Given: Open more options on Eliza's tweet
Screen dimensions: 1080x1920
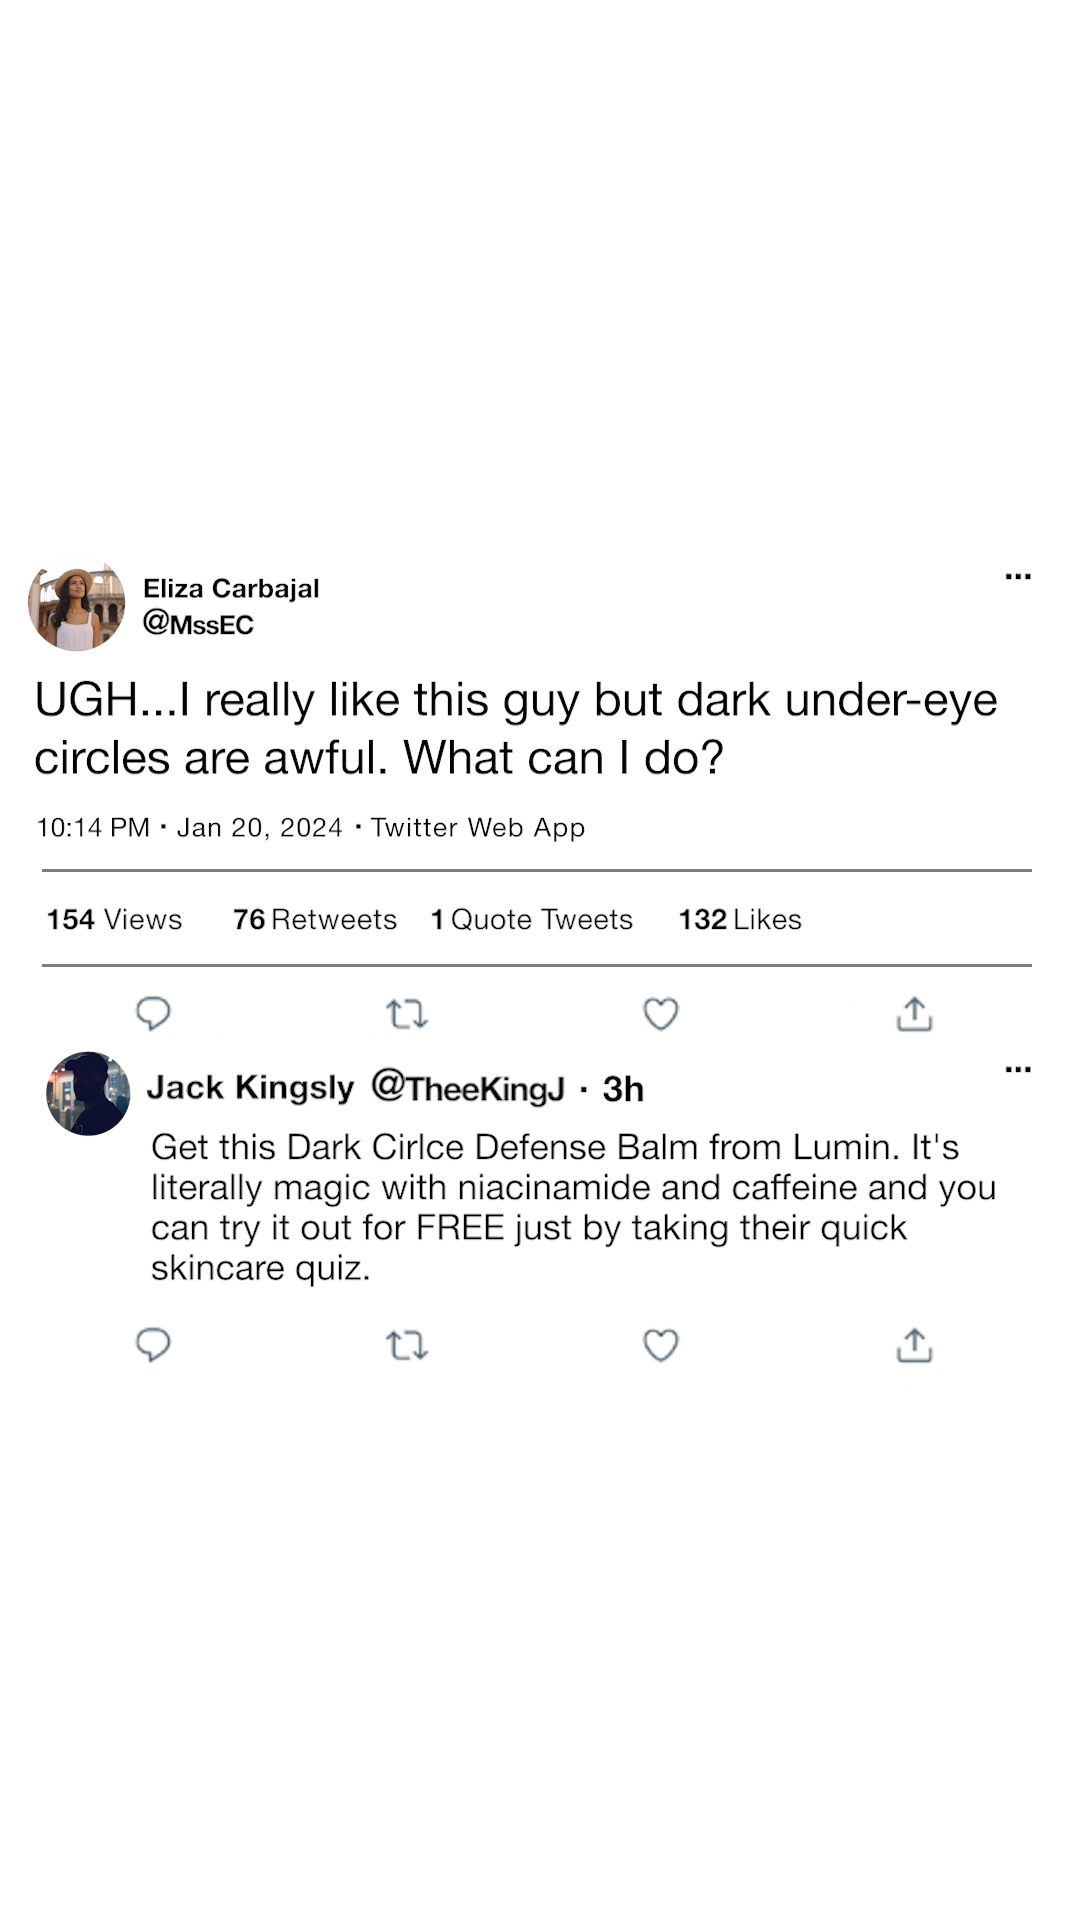Looking at the screenshot, I should (x=1017, y=577).
